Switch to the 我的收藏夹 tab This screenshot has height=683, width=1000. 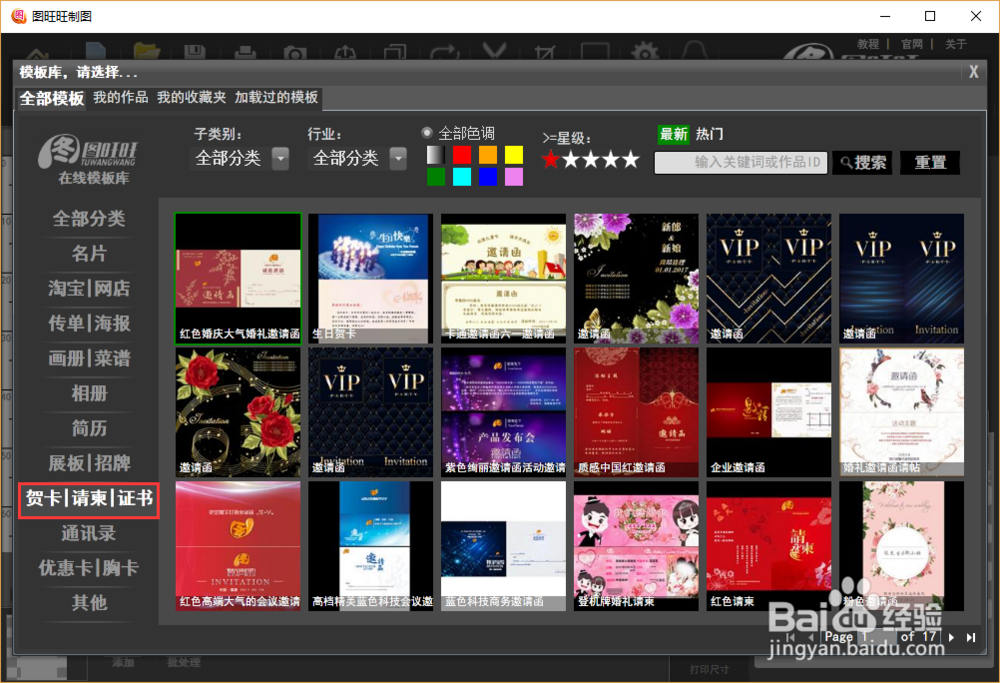pyautogui.click(x=191, y=97)
